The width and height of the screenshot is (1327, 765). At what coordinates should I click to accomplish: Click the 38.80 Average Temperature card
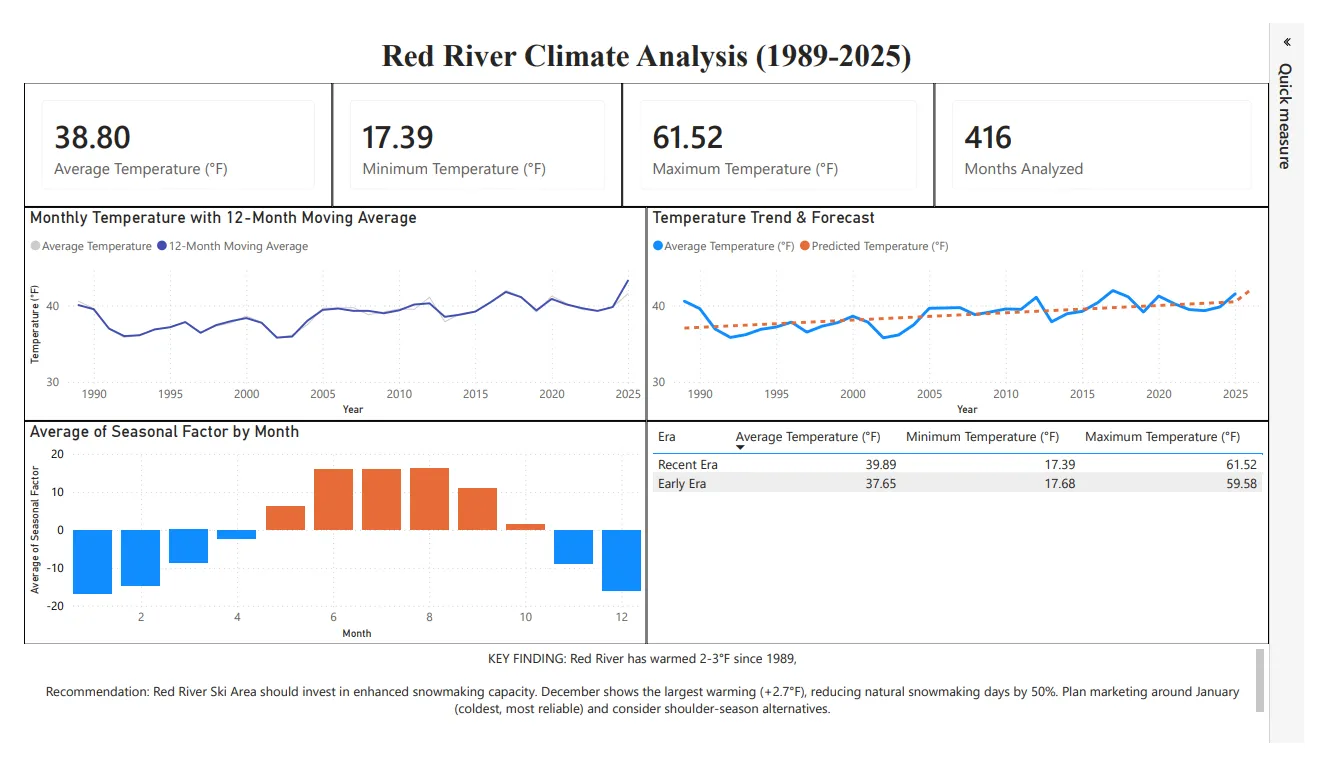coord(178,143)
